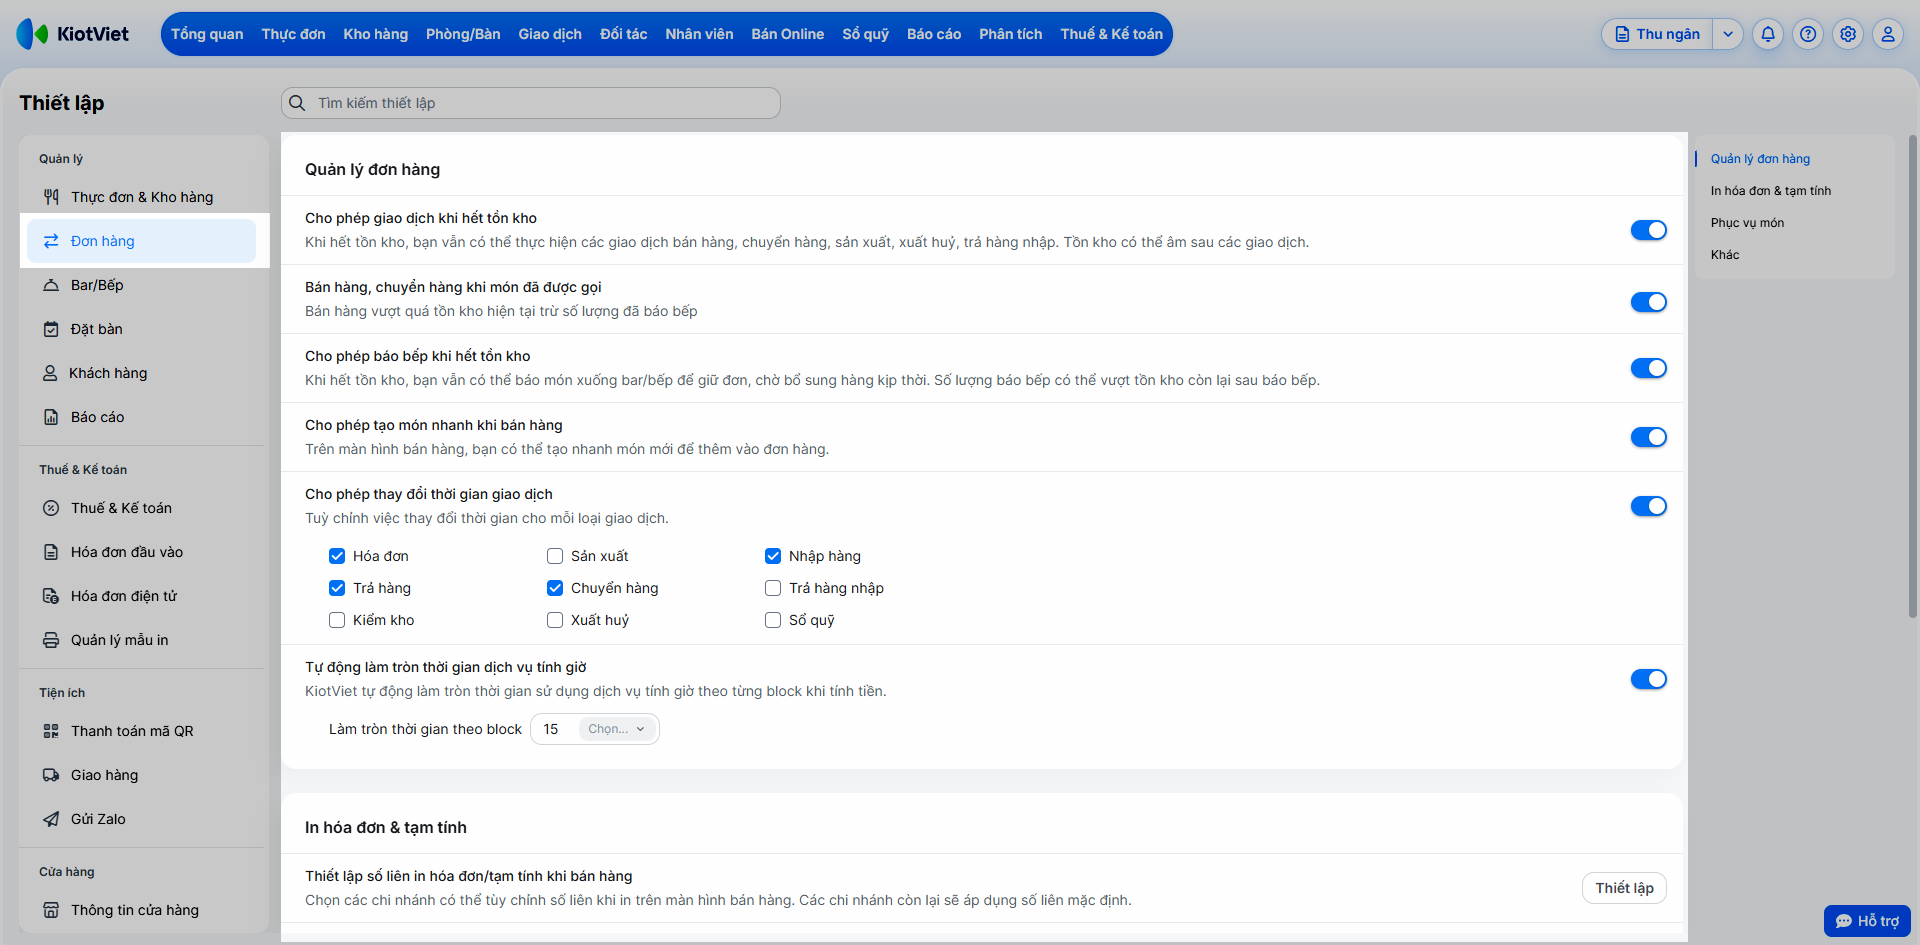Open the user account icon
The height and width of the screenshot is (945, 1920).
tap(1888, 34)
